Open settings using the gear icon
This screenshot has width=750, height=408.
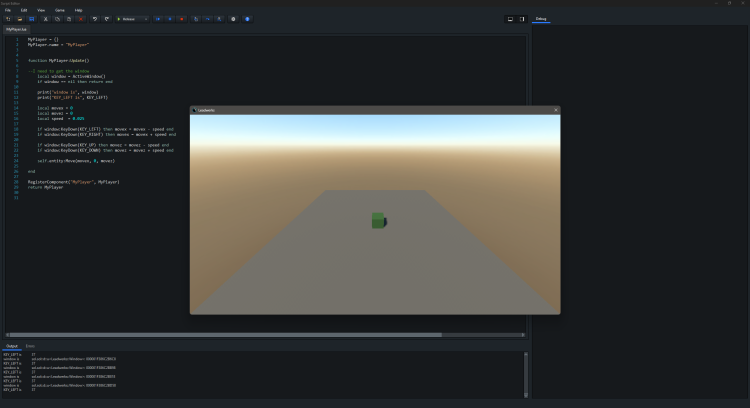(233, 19)
